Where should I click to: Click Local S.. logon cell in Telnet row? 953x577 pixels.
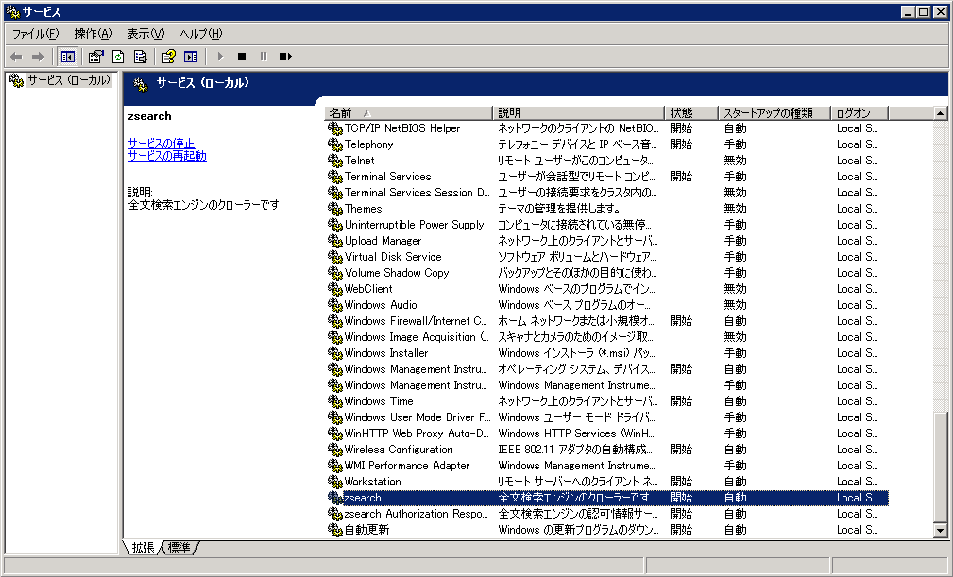(856, 161)
